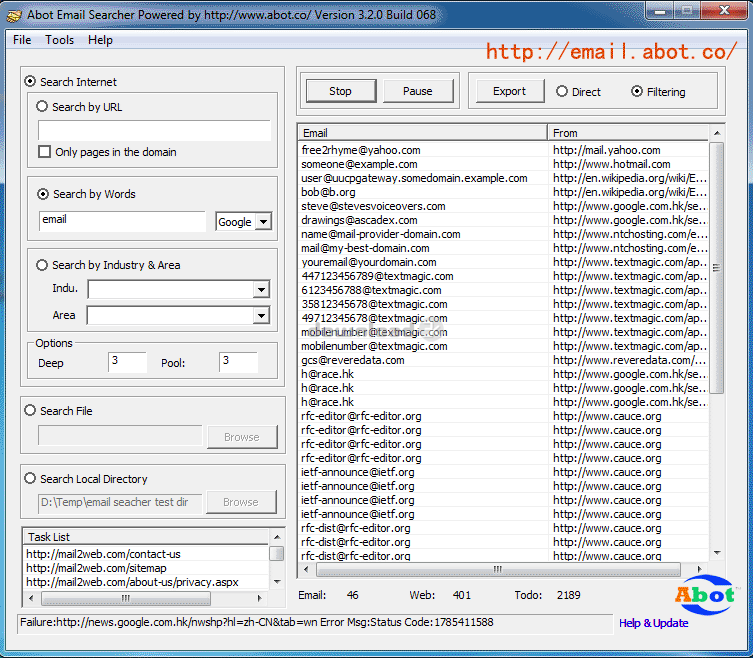Select the name@mail-provider-domain.com row

503,234
